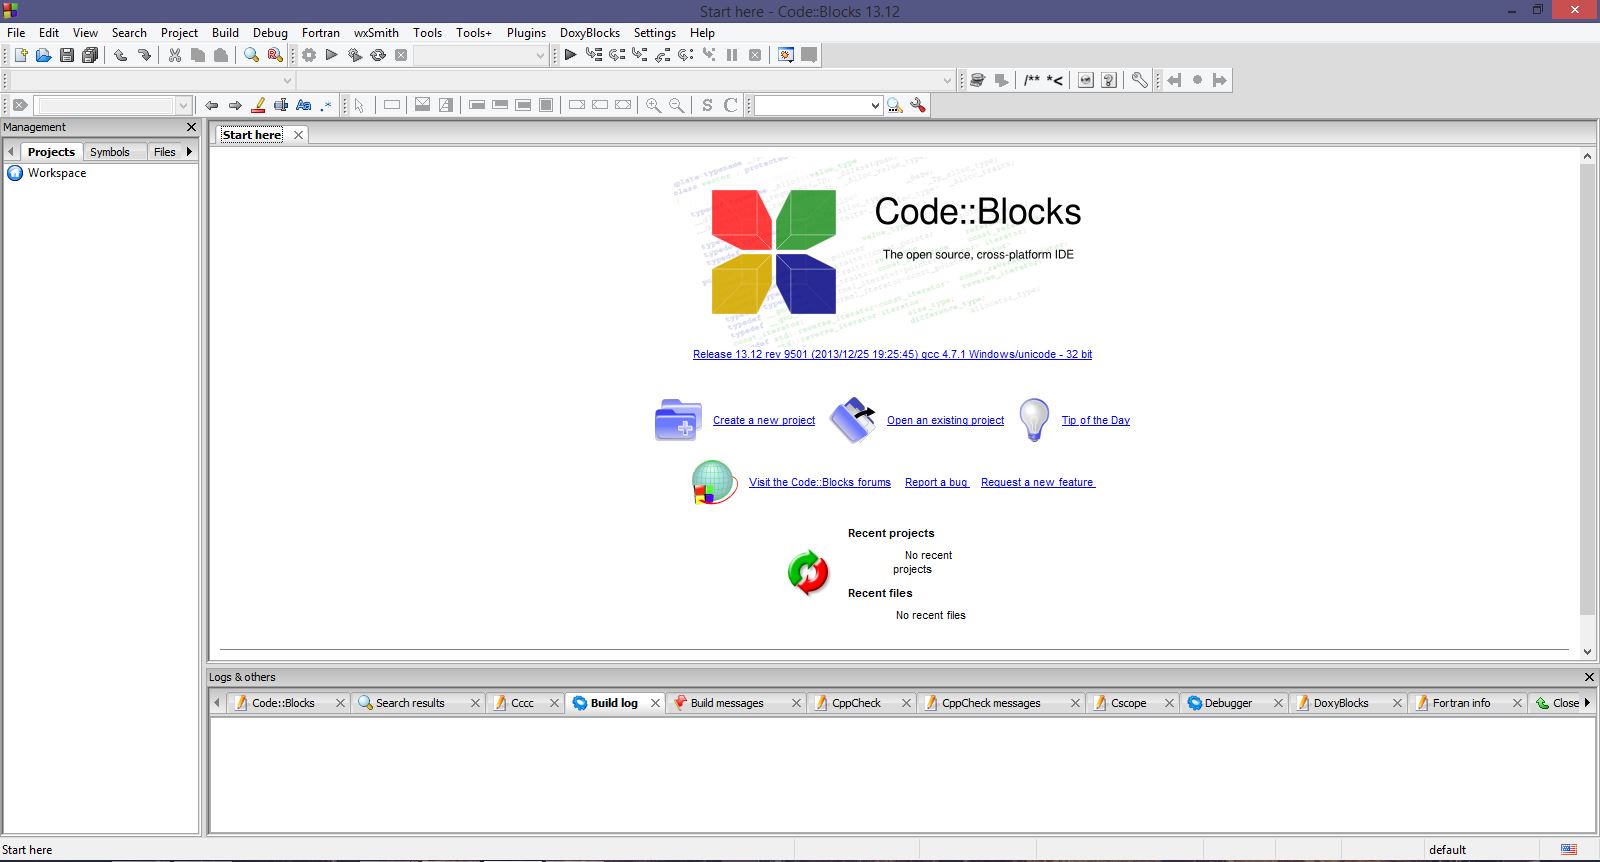The width and height of the screenshot is (1600, 862).
Task: Click the Undo arrow icon
Action: click(x=121, y=55)
